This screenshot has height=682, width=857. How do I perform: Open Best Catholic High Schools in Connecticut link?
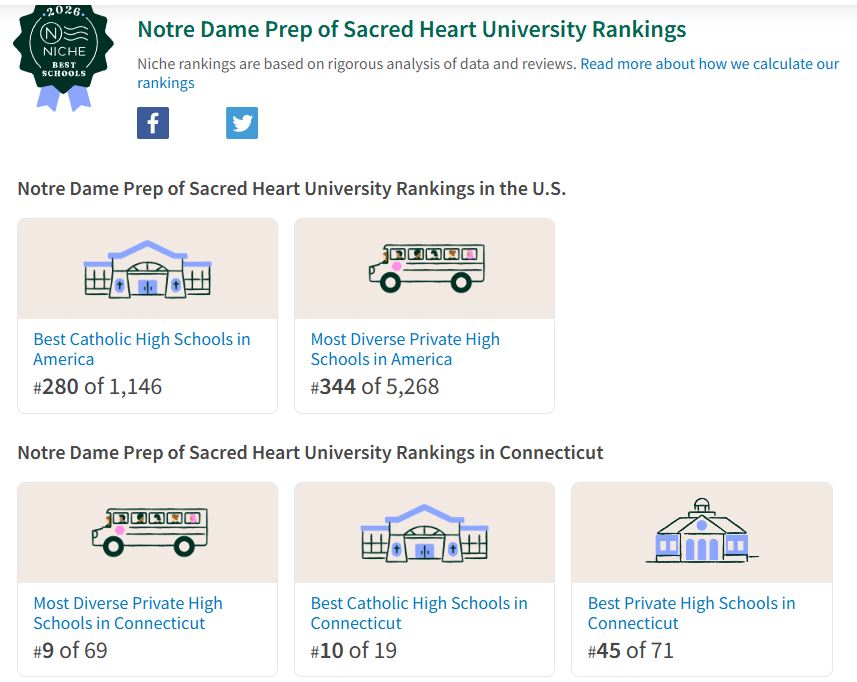click(419, 613)
